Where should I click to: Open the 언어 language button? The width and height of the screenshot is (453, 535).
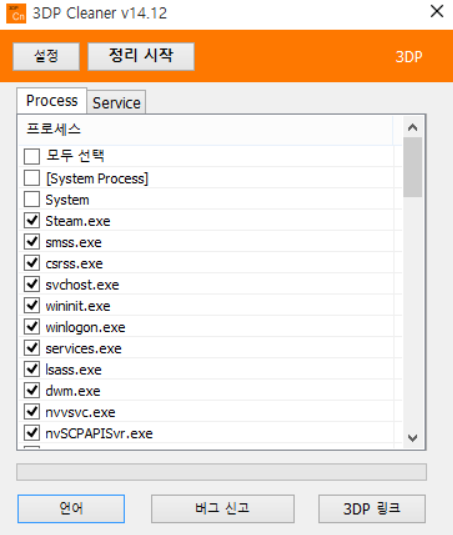(71, 509)
